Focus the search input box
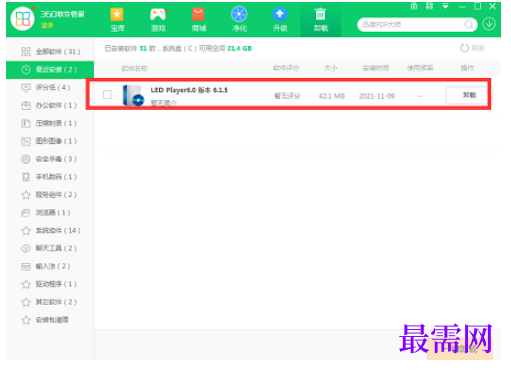The width and height of the screenshot is (511, 370). [412, 25]
